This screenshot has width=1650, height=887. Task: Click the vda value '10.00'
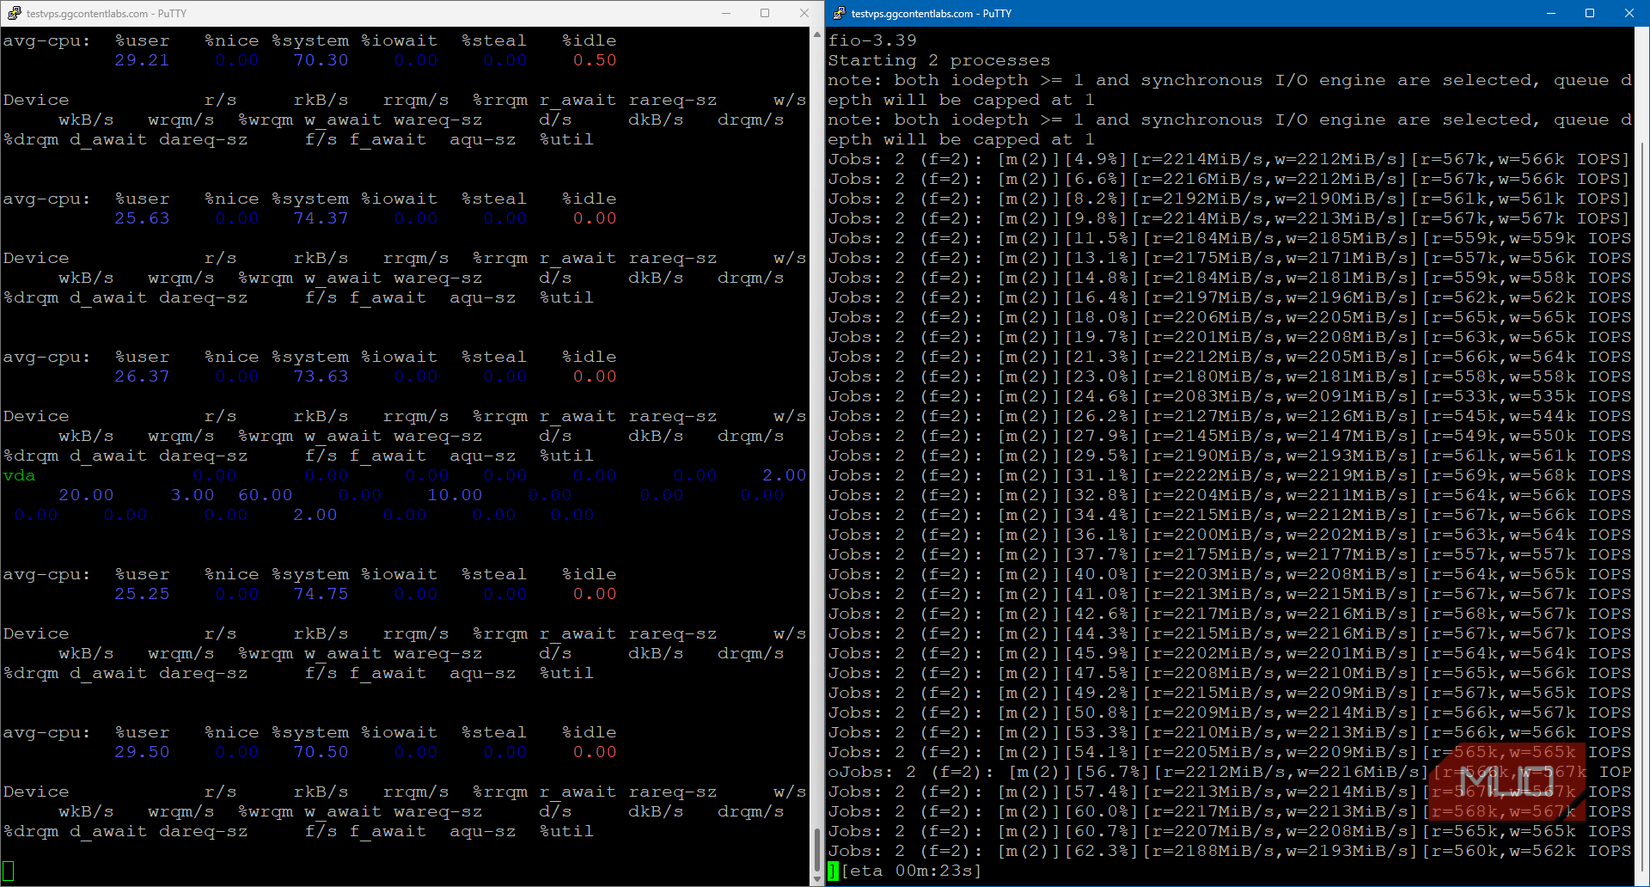[455, 496]
